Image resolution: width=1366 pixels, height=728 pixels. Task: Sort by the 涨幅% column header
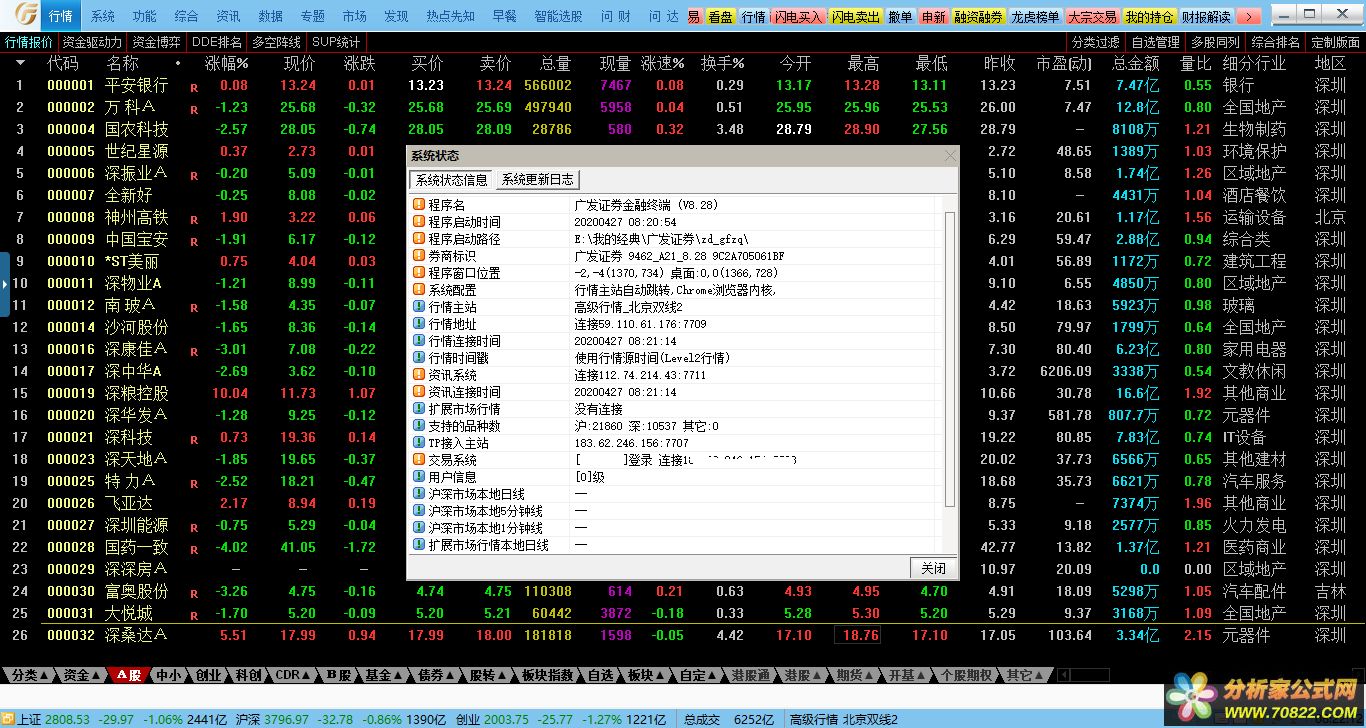(x=227, y=63)
